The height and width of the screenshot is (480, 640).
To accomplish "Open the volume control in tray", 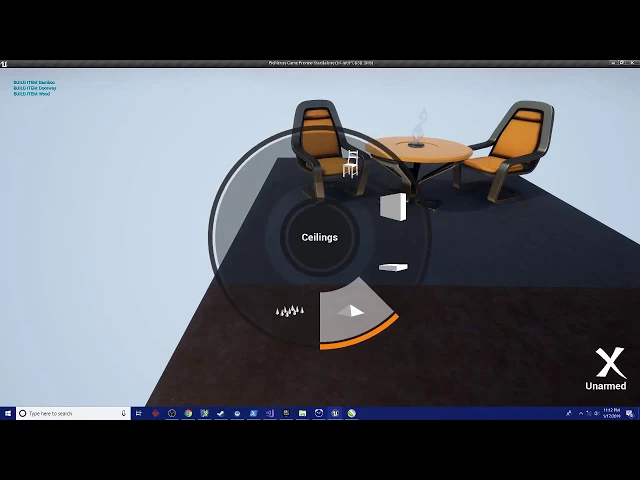I will (x=596, y=413).
